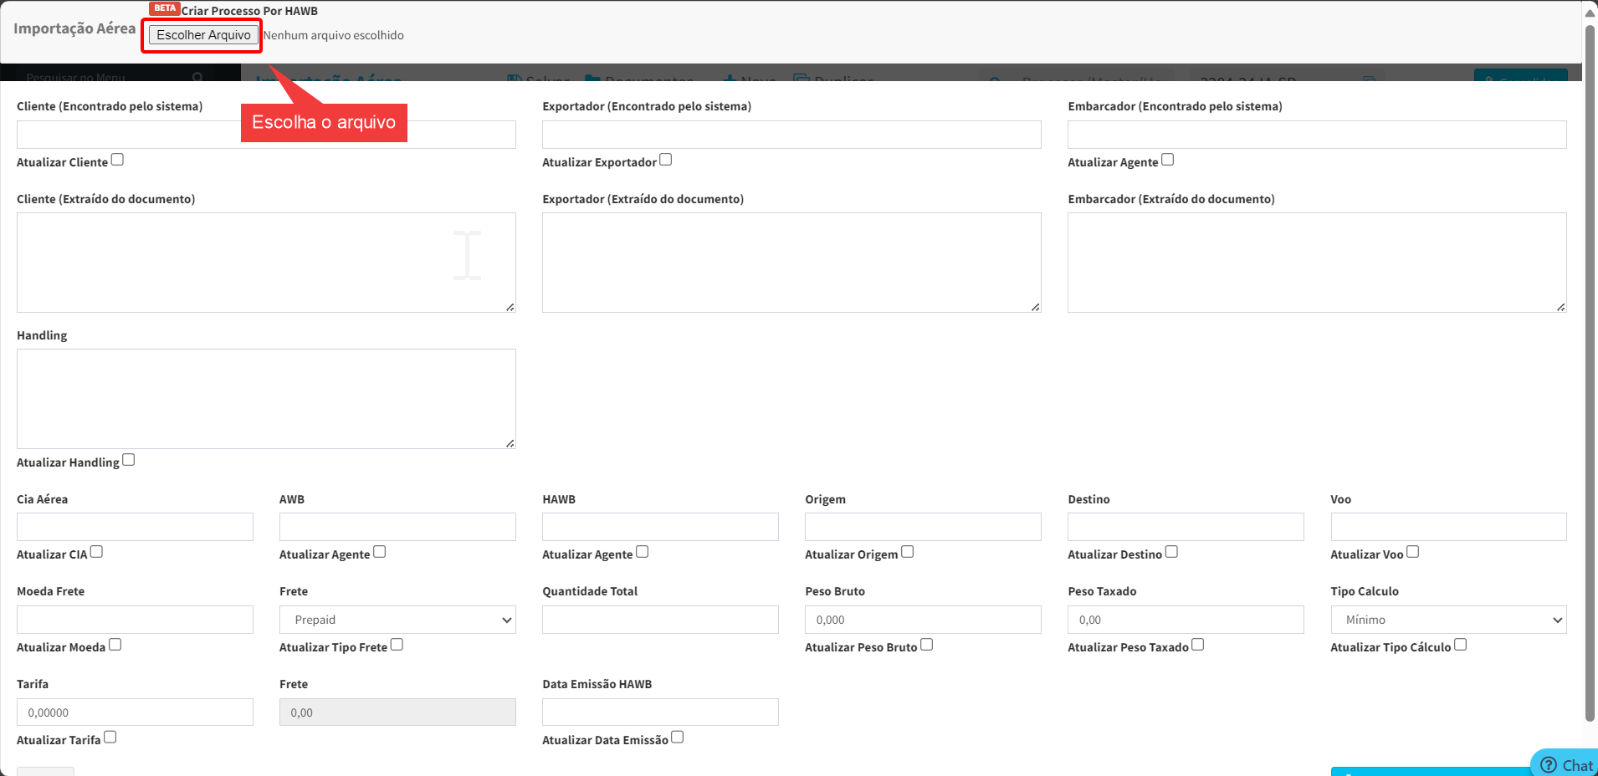Enable the Atualizar Cliente checkbox
The width and height of the screenshot is (1598, 776).
117,160
